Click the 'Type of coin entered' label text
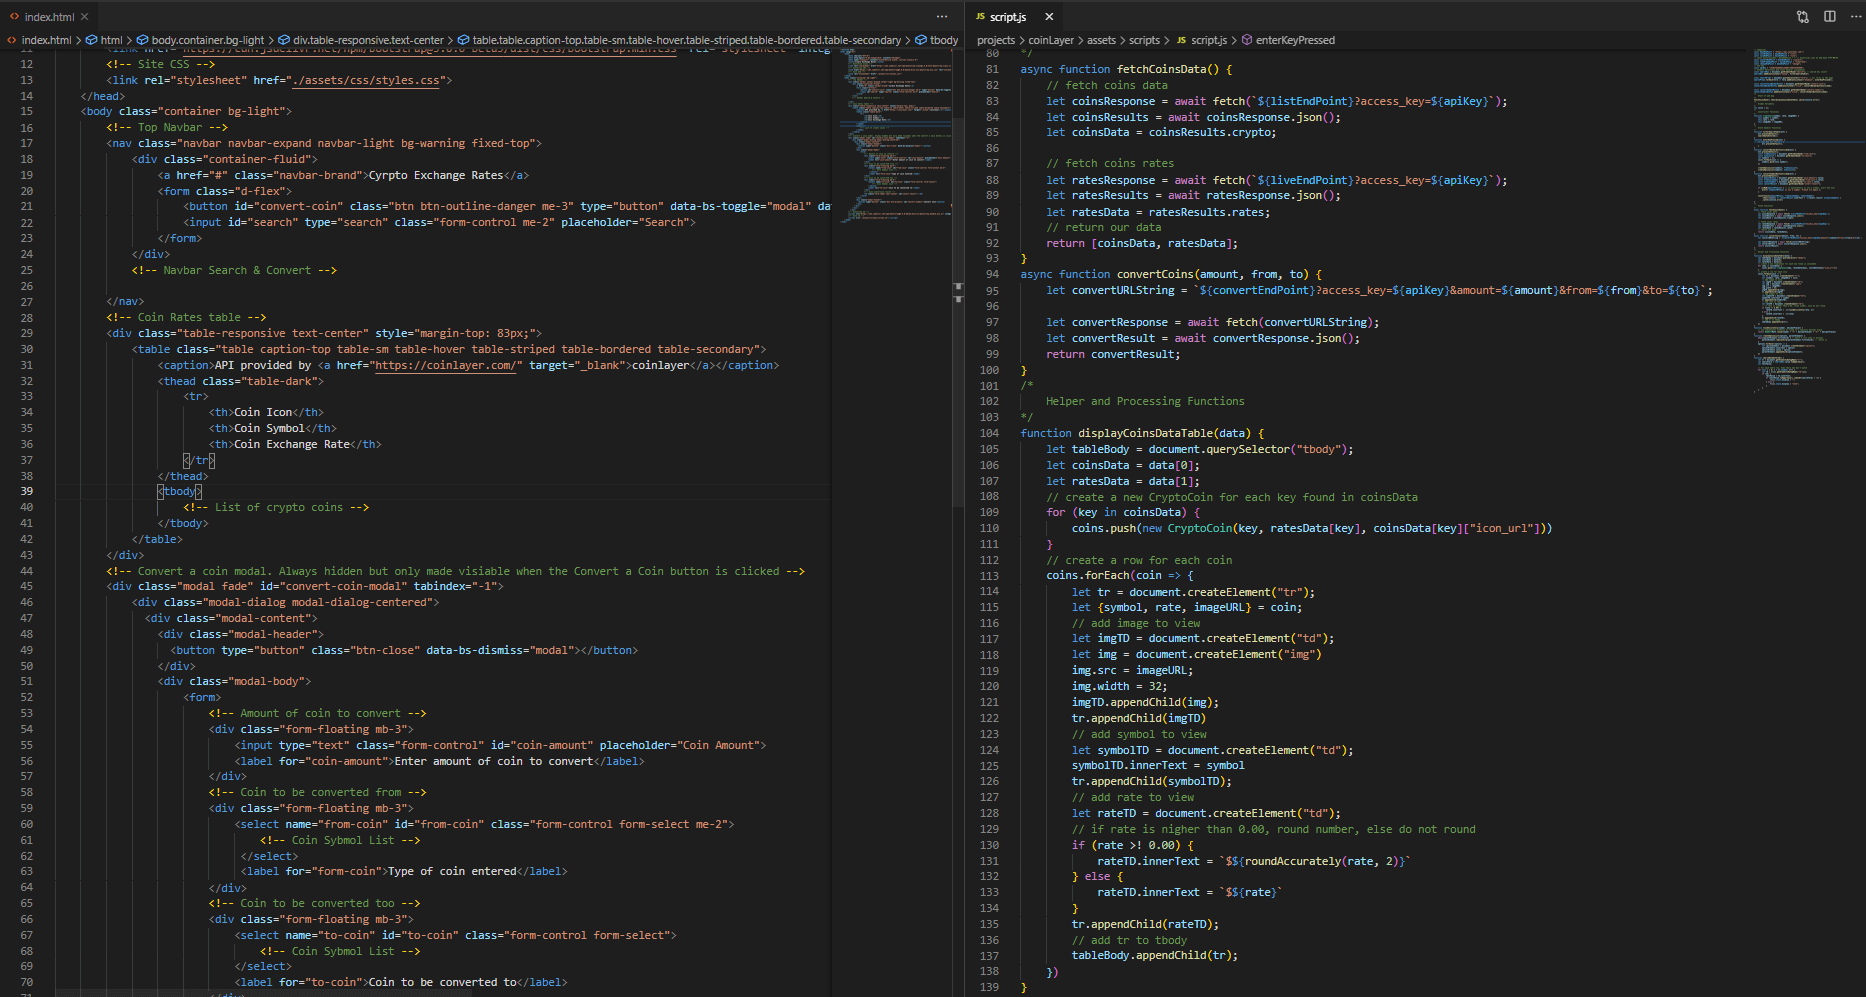 [452, 872]
